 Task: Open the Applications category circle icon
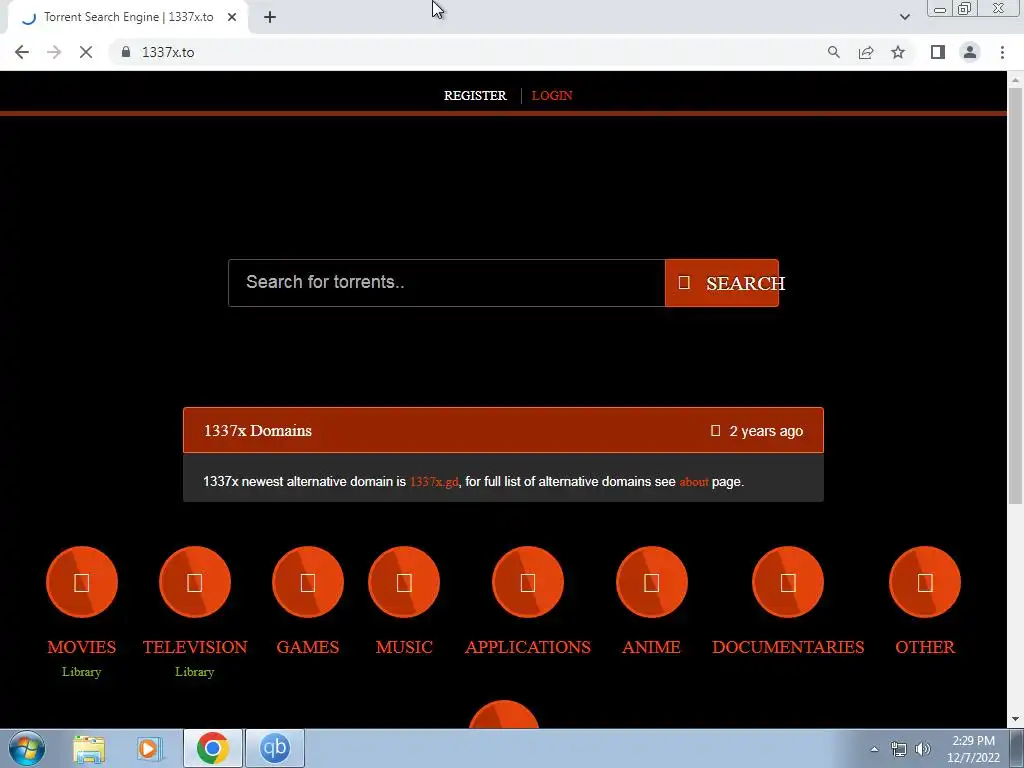click(x=528, y=582)
